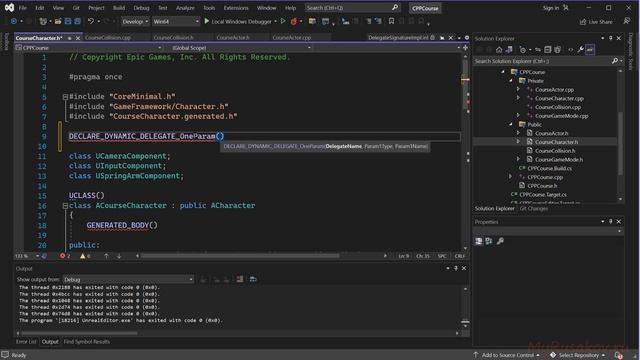Image resolution: width=640 pixels, height=360 pixels.
Task: Click the Save All icon
Action: (77, 21)
